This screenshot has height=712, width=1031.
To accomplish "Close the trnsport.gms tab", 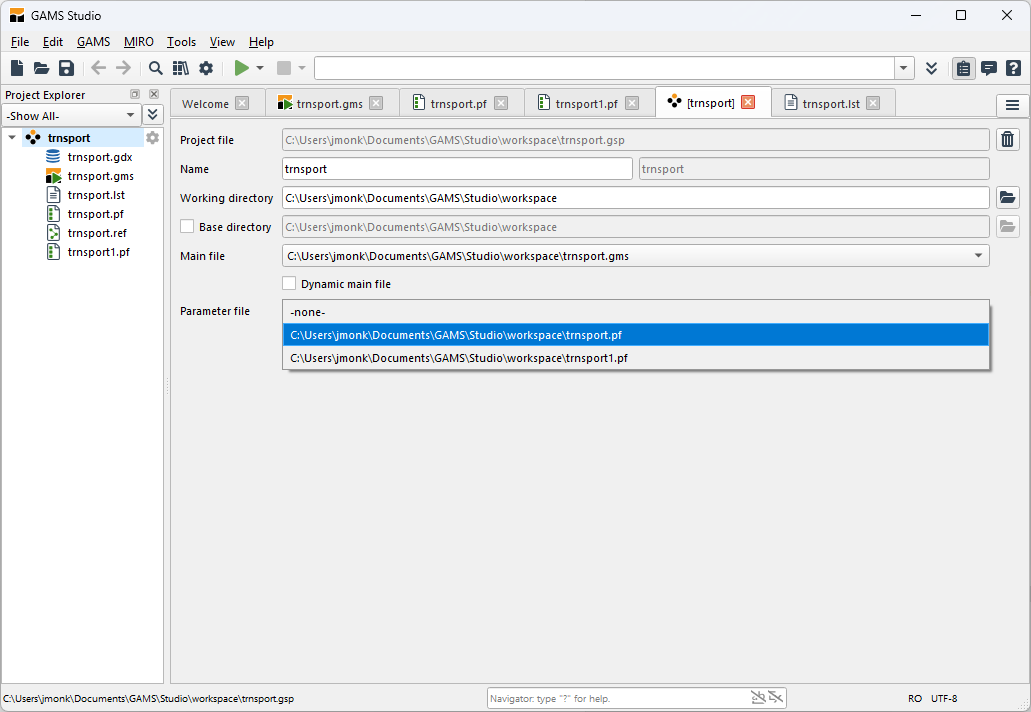I will (376, 103).
